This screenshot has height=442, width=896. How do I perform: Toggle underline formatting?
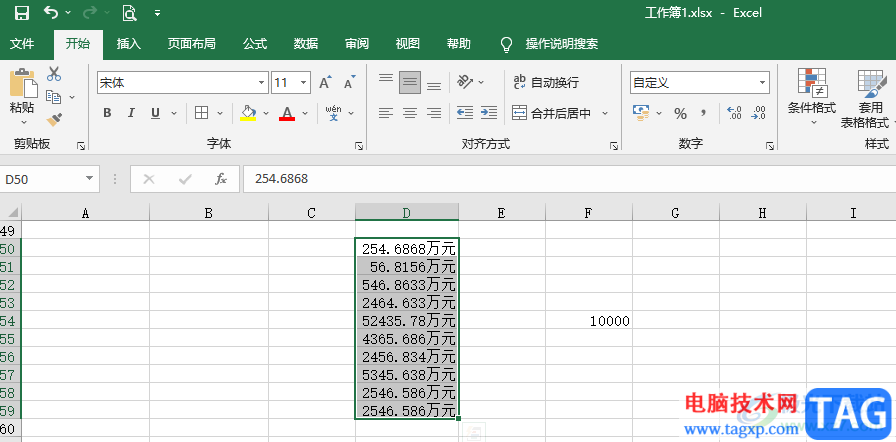click(x=155, y=113)
